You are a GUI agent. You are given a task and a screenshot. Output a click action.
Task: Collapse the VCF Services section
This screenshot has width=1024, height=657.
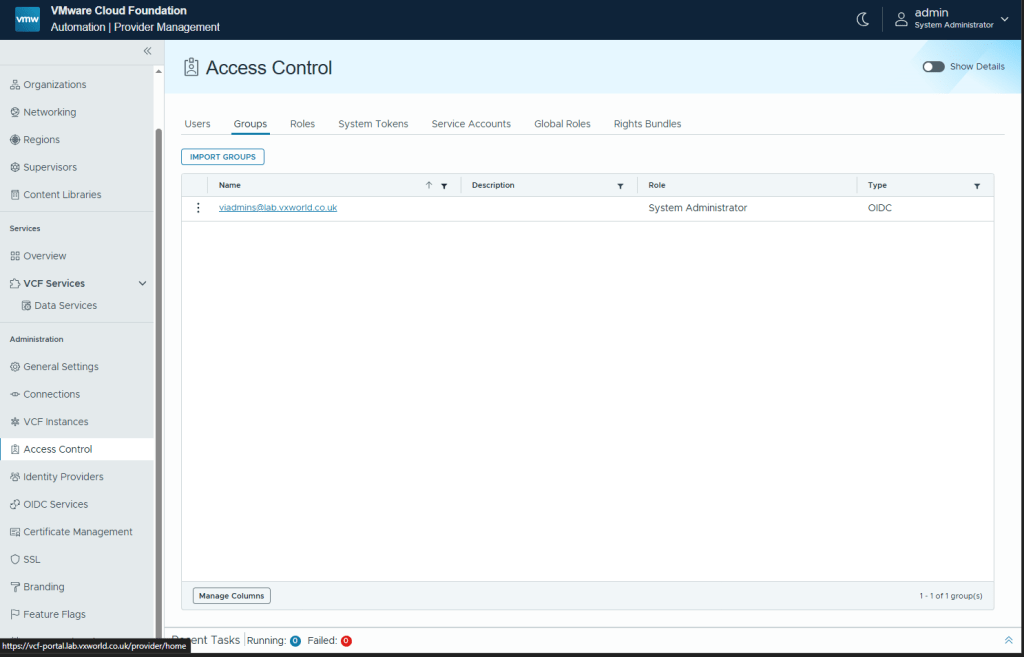point(142,284)
